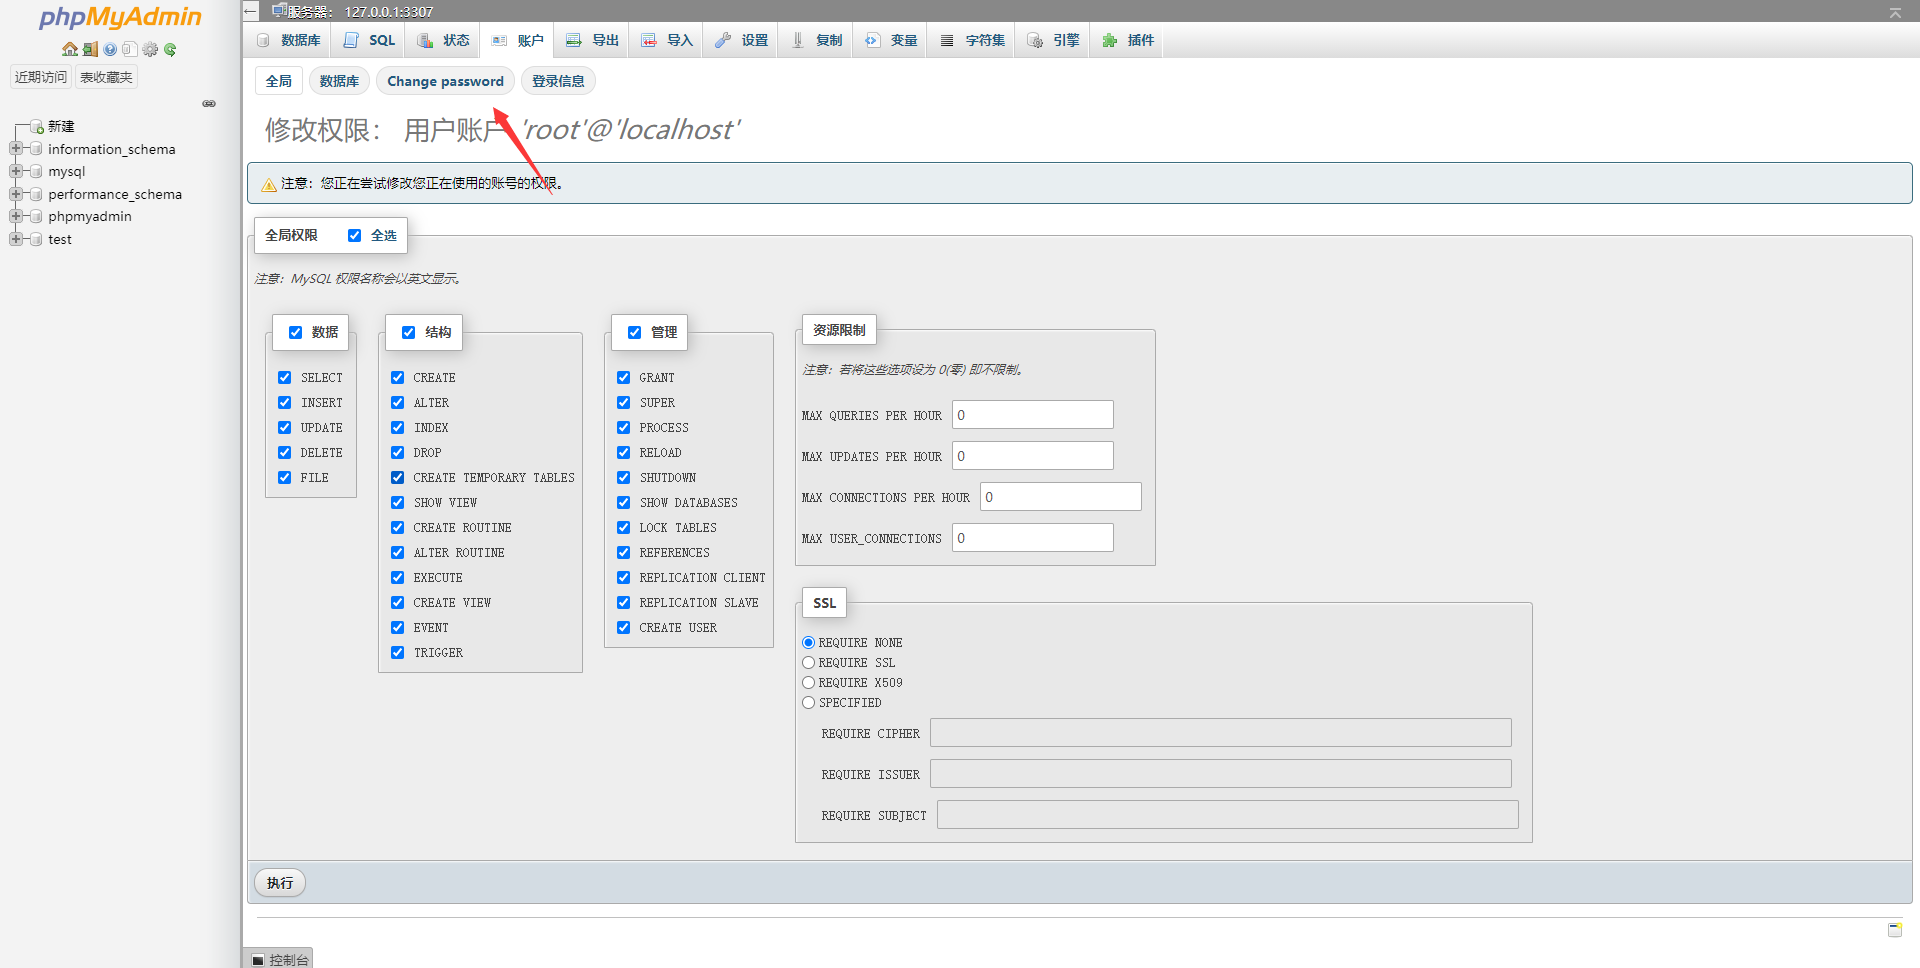Screen dimensions: 1920x968
Task: Open the 登录信息 login info sub-tab
Action: click(x=558, y=81)
